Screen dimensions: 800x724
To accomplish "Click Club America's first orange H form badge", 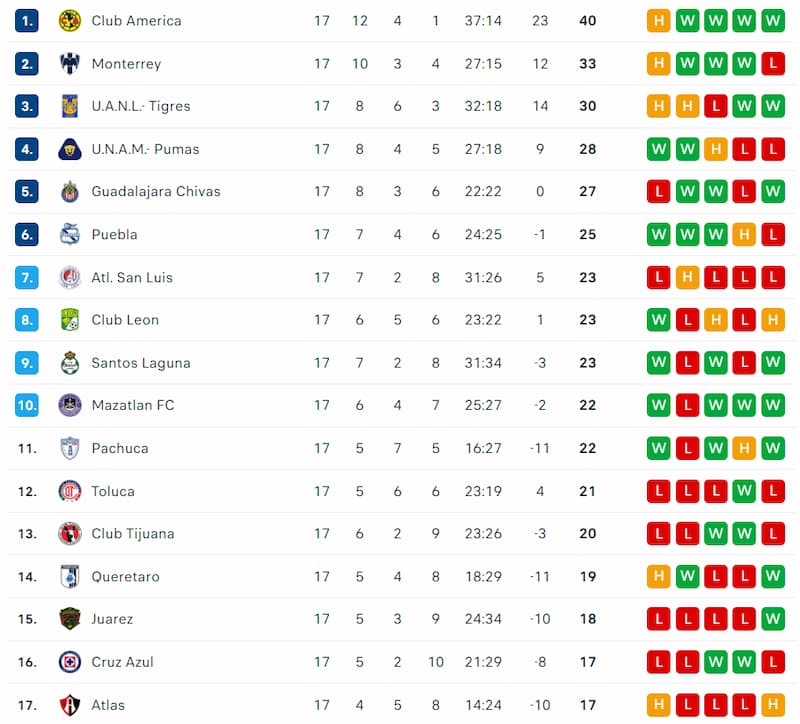I will tap(658, 21).
